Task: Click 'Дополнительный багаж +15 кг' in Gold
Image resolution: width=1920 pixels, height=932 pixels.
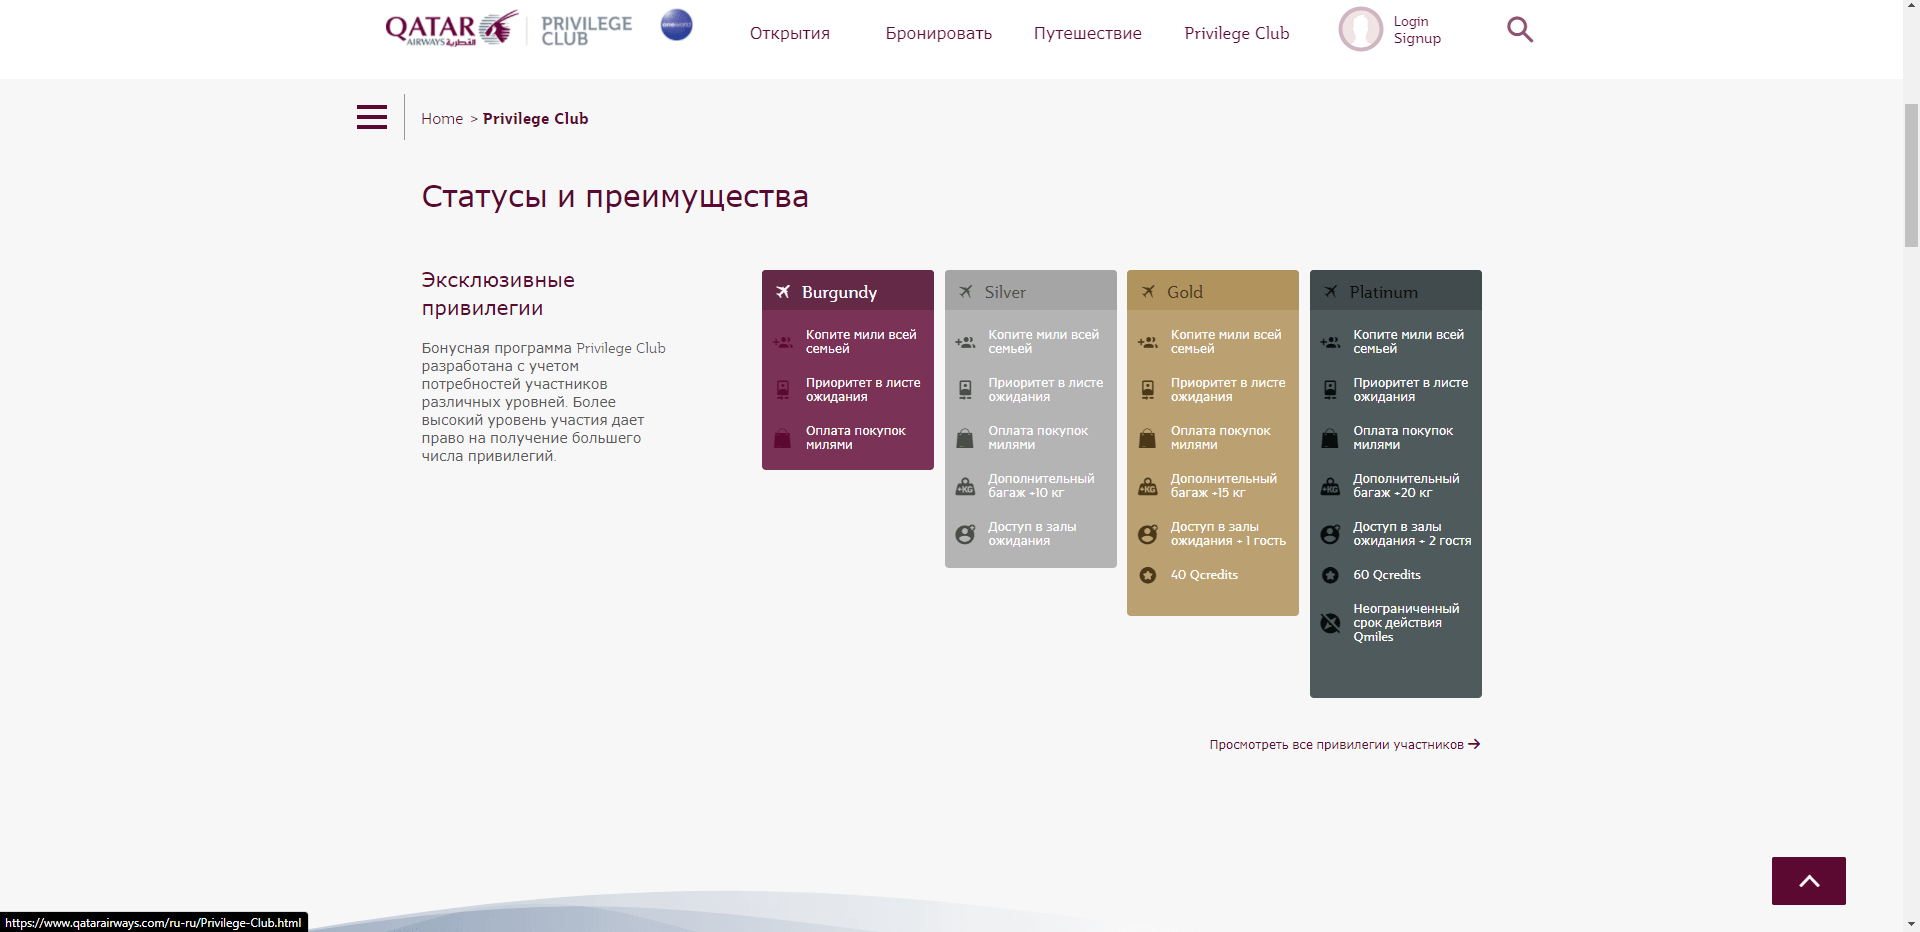Action: pos(1224,486)
